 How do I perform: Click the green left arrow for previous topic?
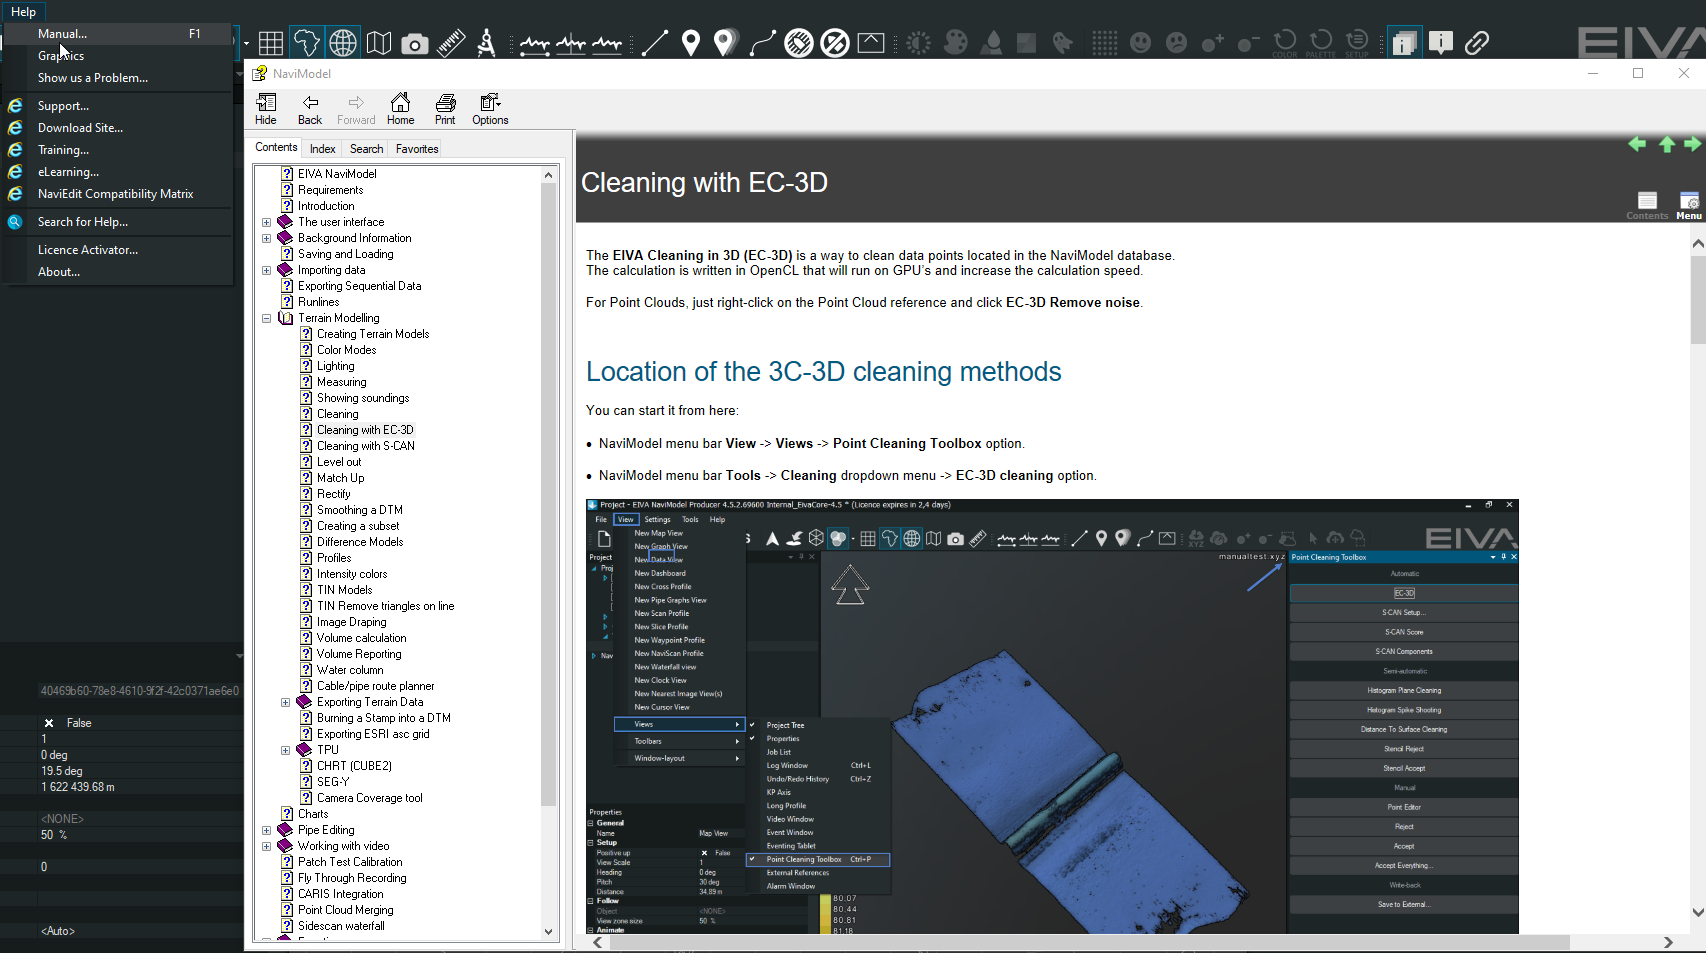coord(1637,144)
